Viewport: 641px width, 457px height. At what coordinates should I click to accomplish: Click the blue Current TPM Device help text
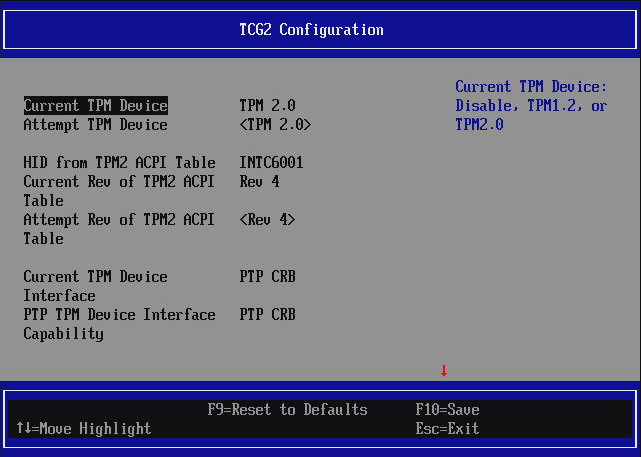point(531,105)
